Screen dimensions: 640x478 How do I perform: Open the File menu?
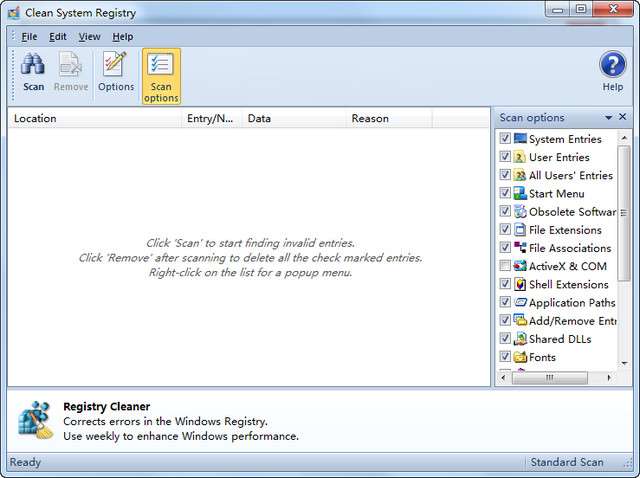point(29,37)
